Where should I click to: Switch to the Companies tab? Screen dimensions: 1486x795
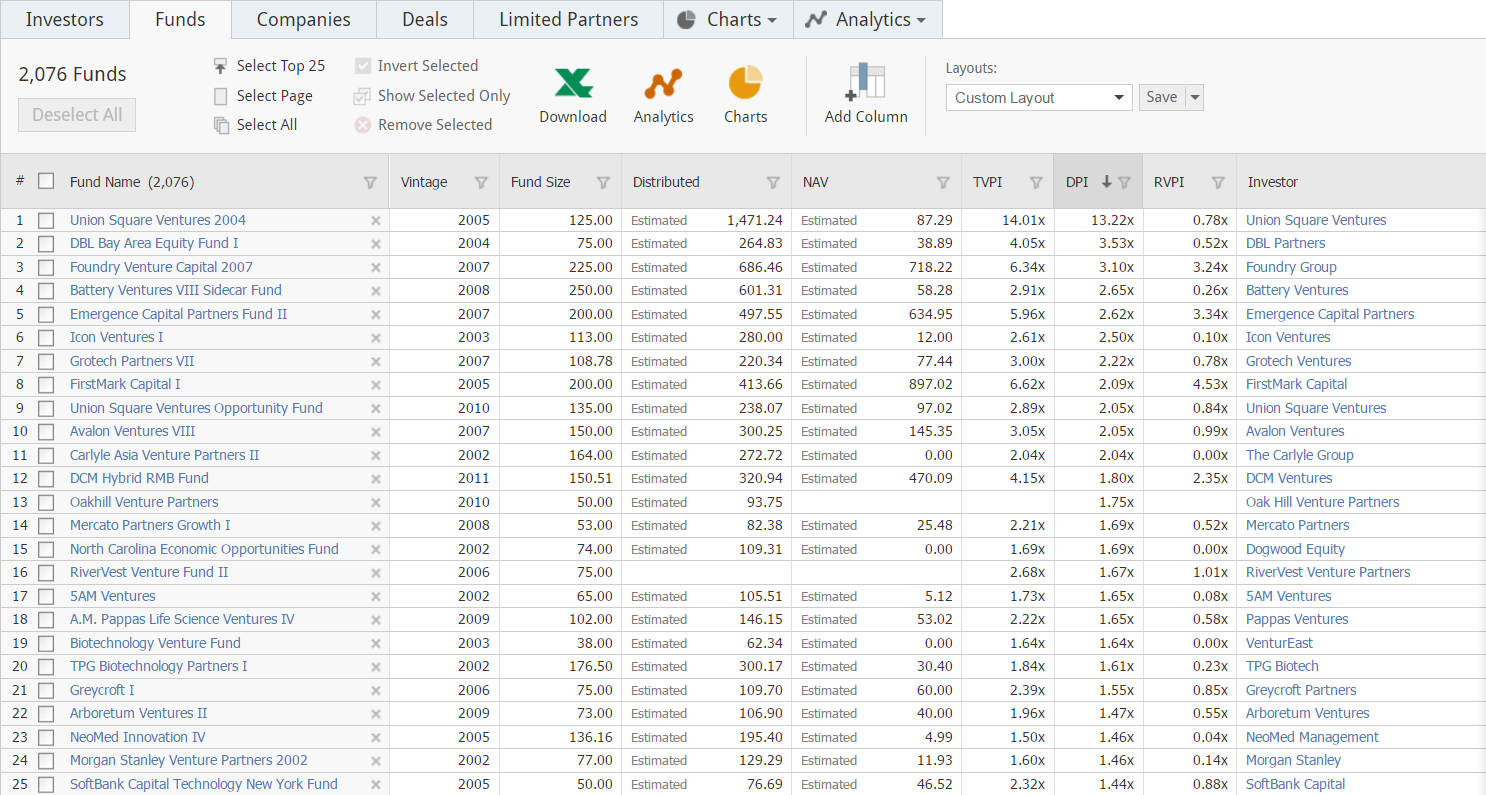[304, 19]
